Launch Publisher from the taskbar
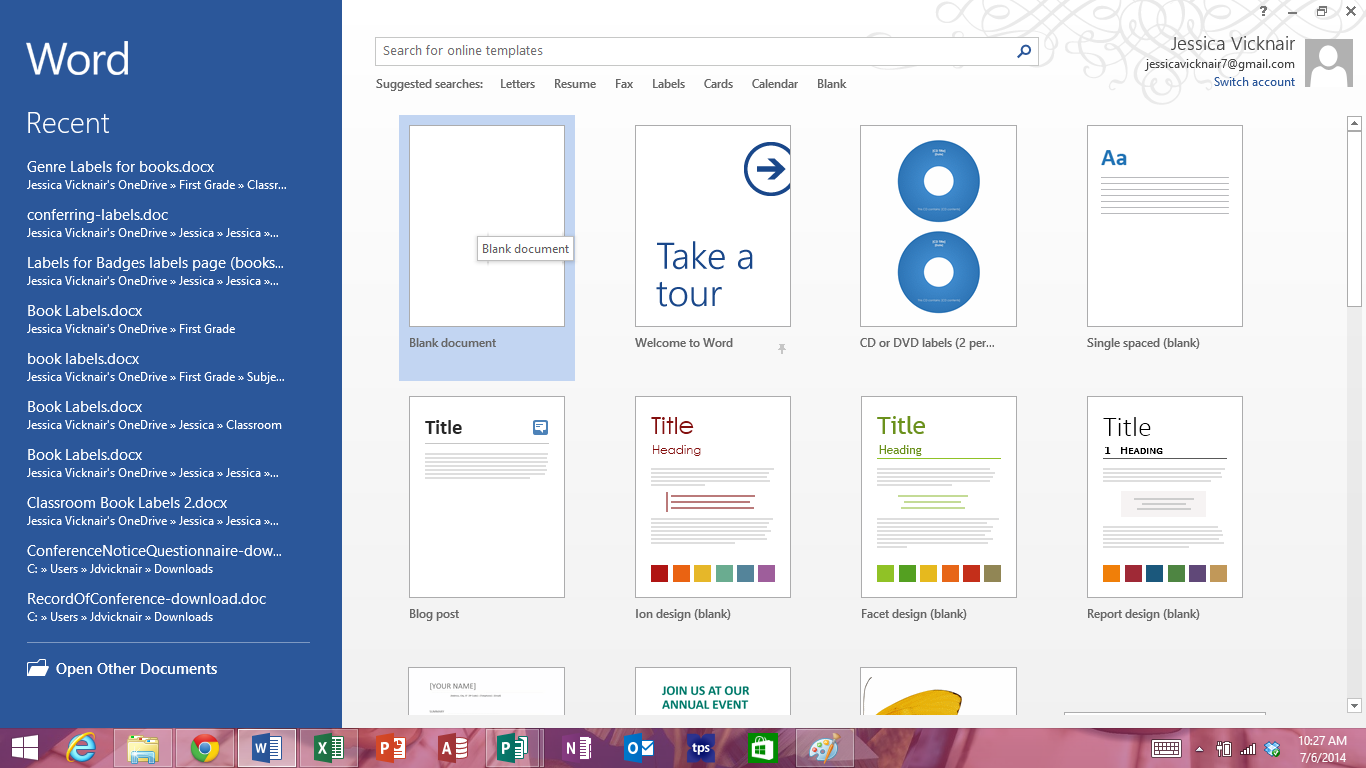The height and width of the screenshot is (768, 1366). coord(514,747)
